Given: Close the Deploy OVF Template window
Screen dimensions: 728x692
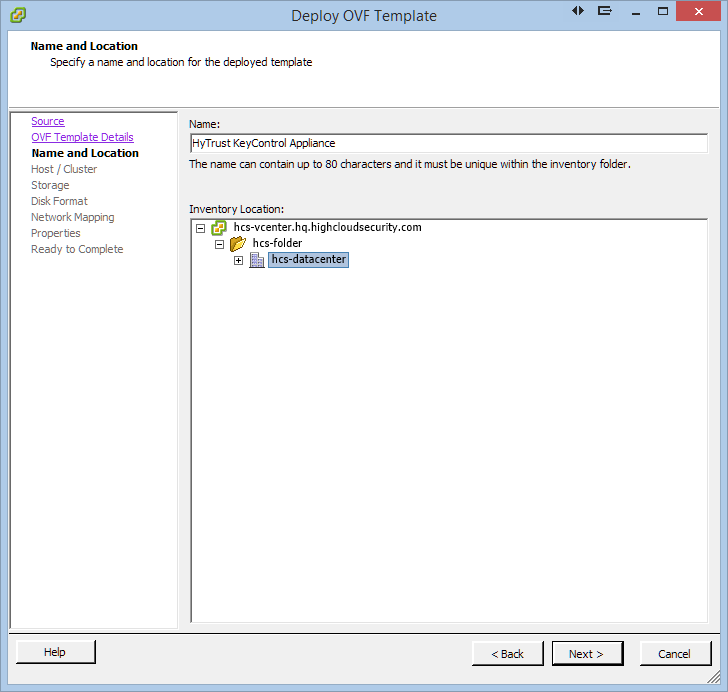Looking at the screenshot, I should [x=698, y=12].
